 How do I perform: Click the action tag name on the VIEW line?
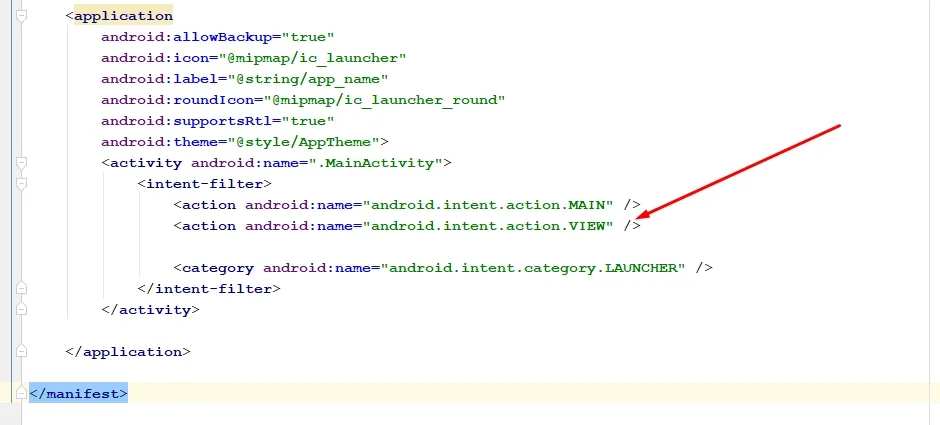[x=209, y=226]
